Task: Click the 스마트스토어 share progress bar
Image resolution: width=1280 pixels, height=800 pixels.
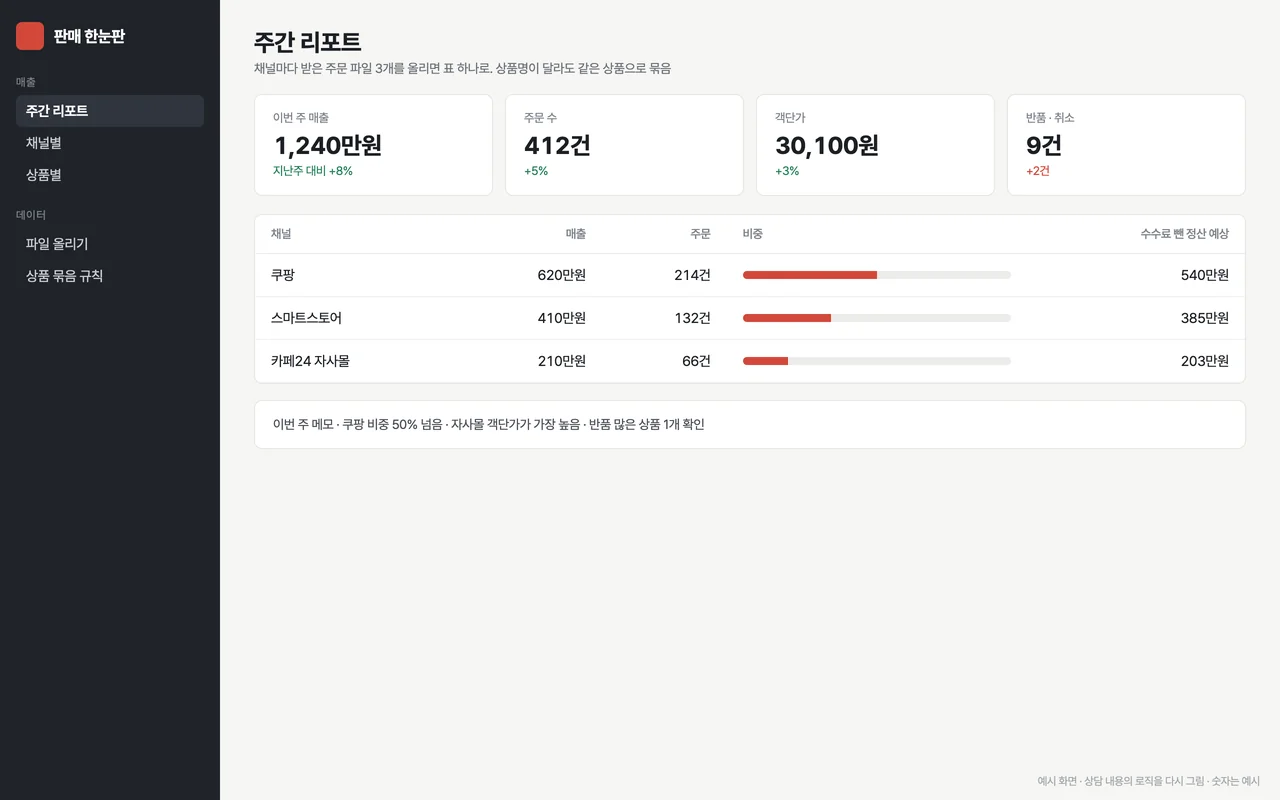Action: [877, 318]
